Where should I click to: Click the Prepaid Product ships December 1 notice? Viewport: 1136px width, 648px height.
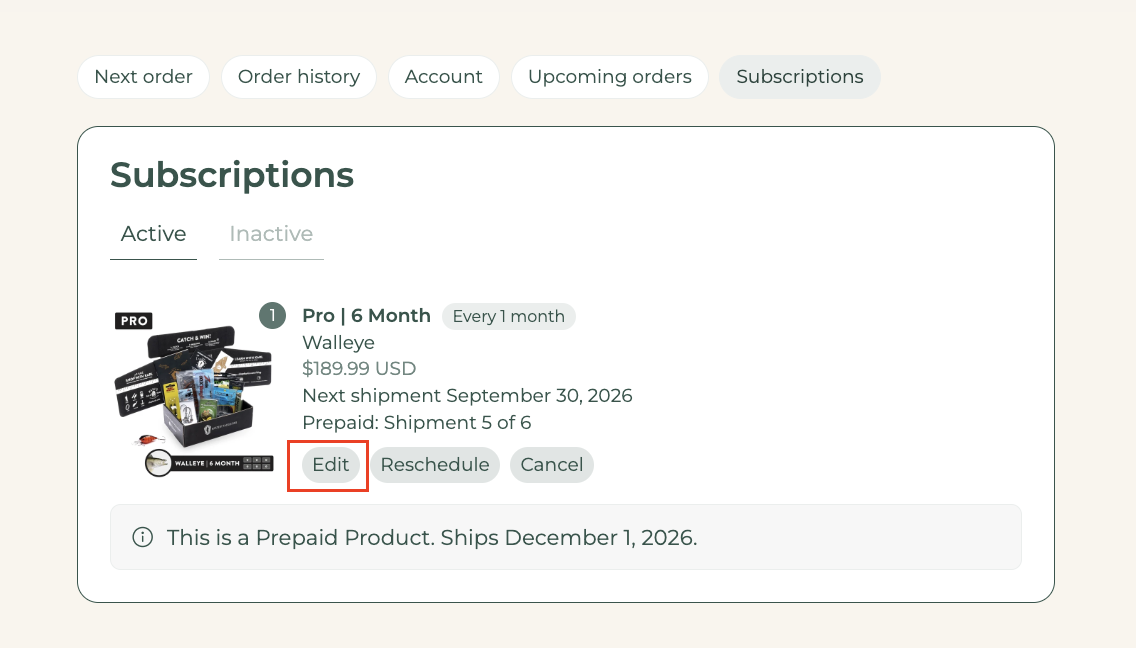pyautogui.click(x=566, y=537)
